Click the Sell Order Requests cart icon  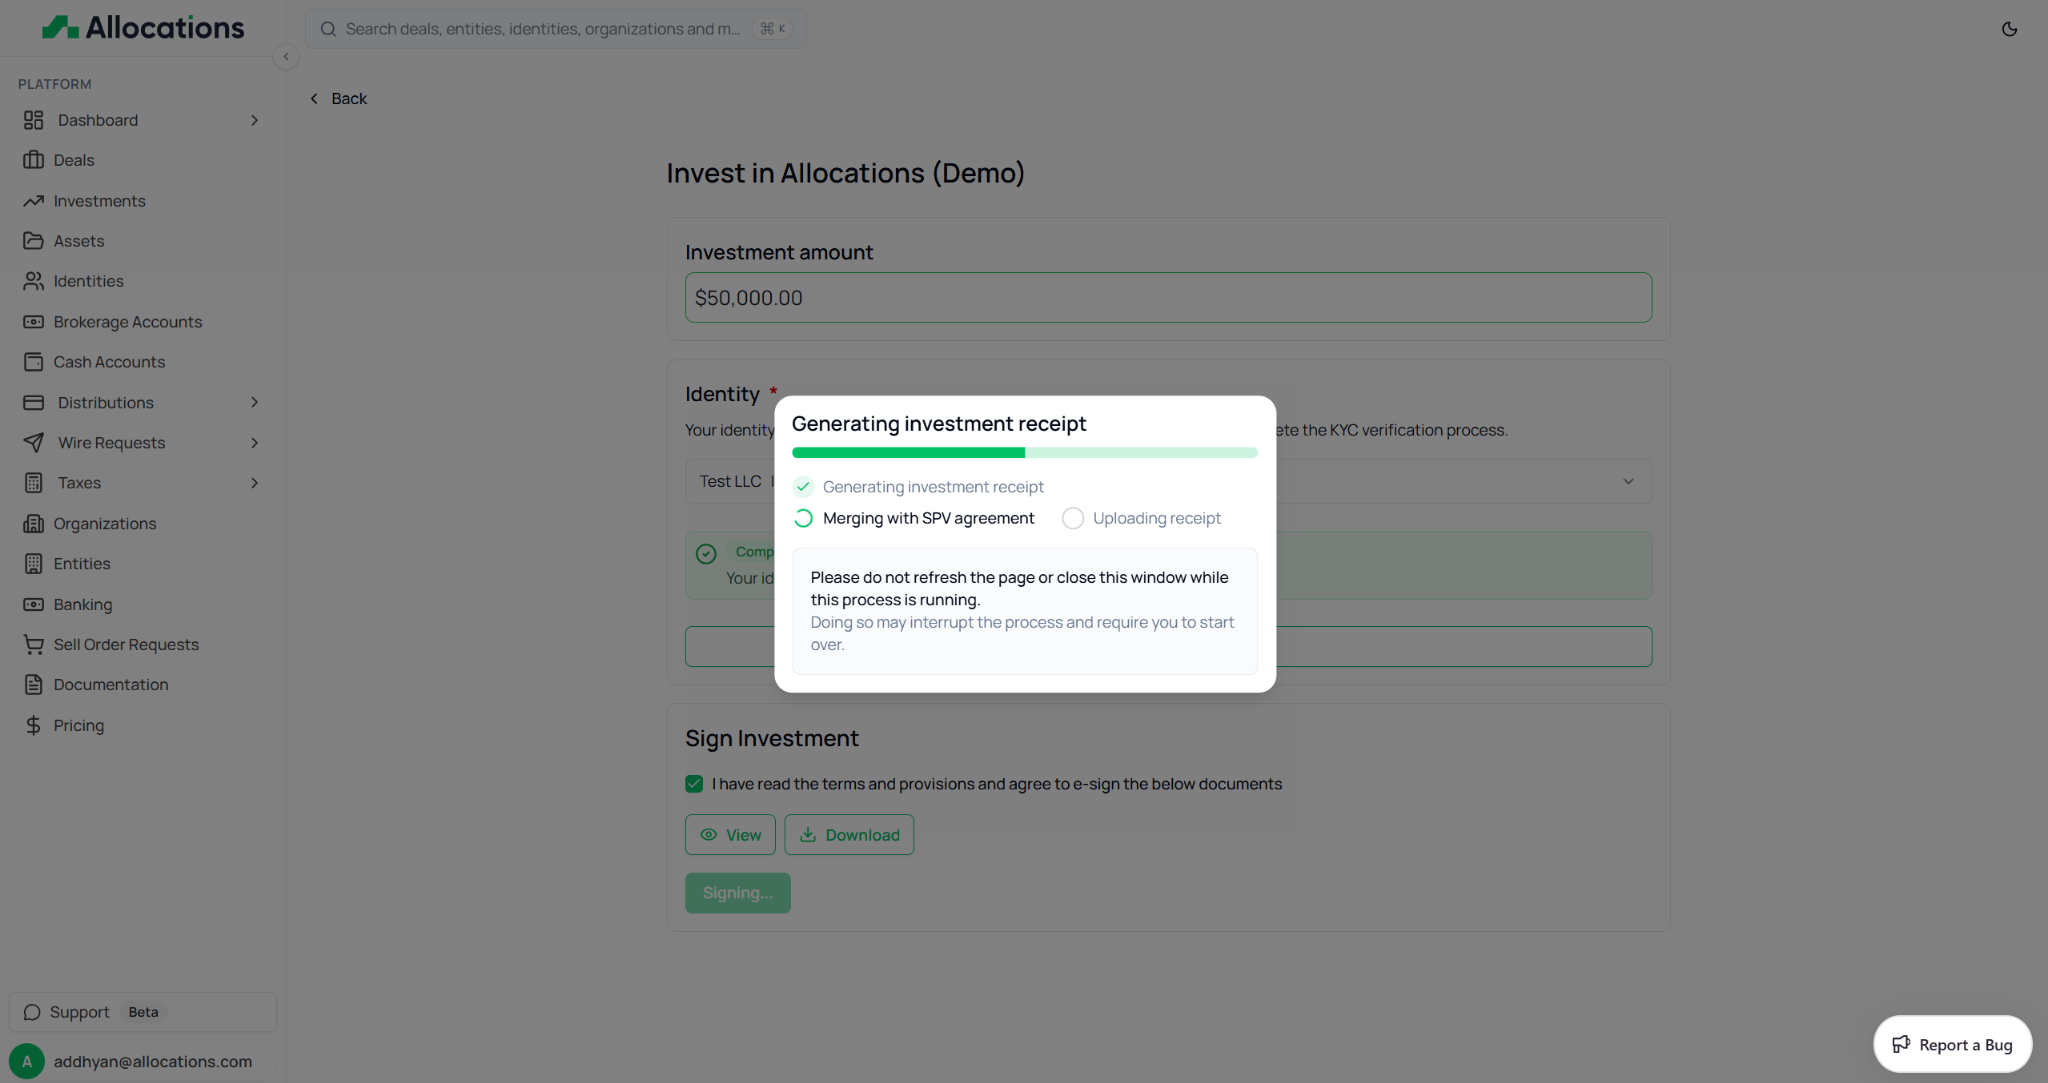(x=33, y=645)
